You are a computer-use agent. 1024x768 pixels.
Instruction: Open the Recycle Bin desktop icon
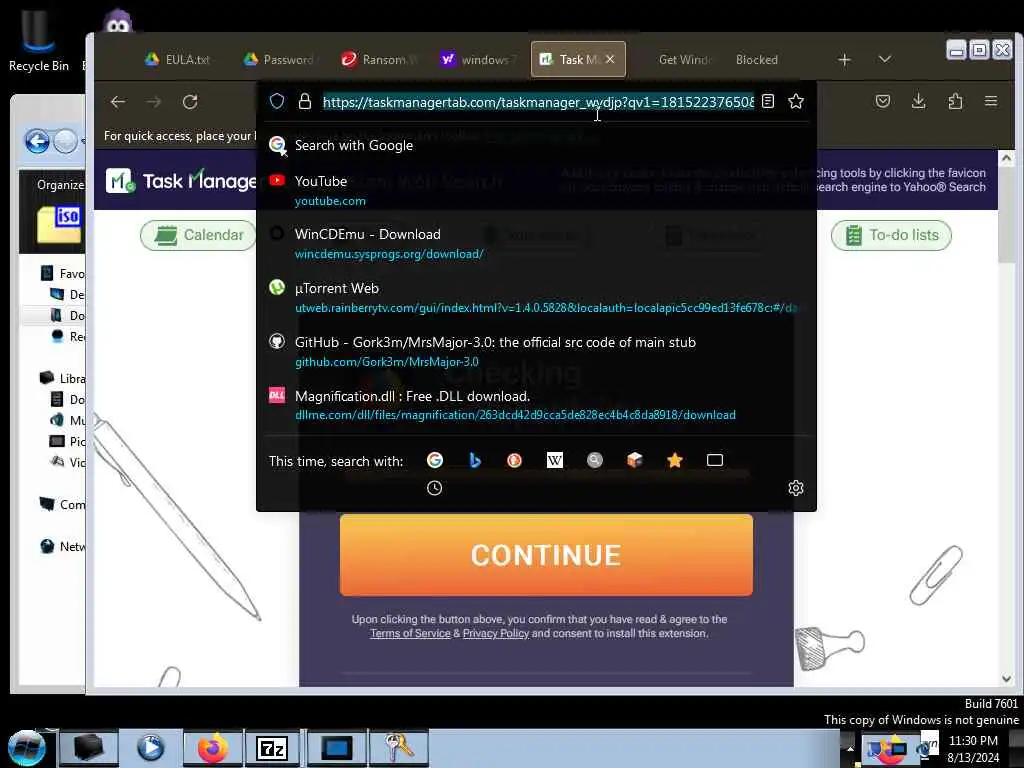(x=38, y=39)
